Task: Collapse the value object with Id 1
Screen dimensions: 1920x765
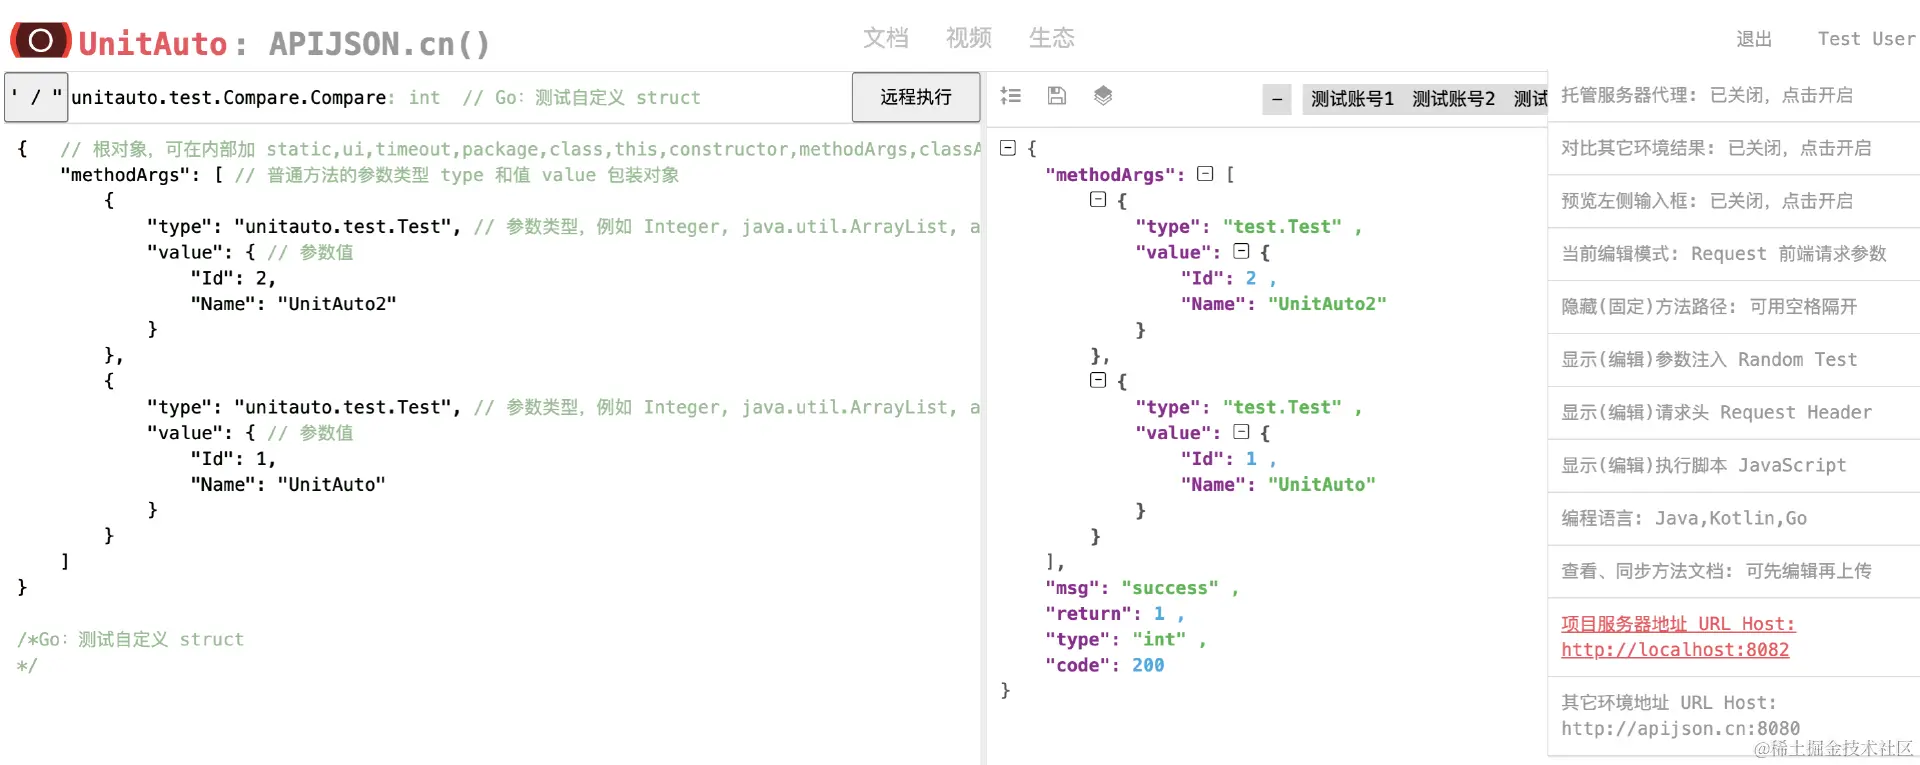Action: (1241, 432)
